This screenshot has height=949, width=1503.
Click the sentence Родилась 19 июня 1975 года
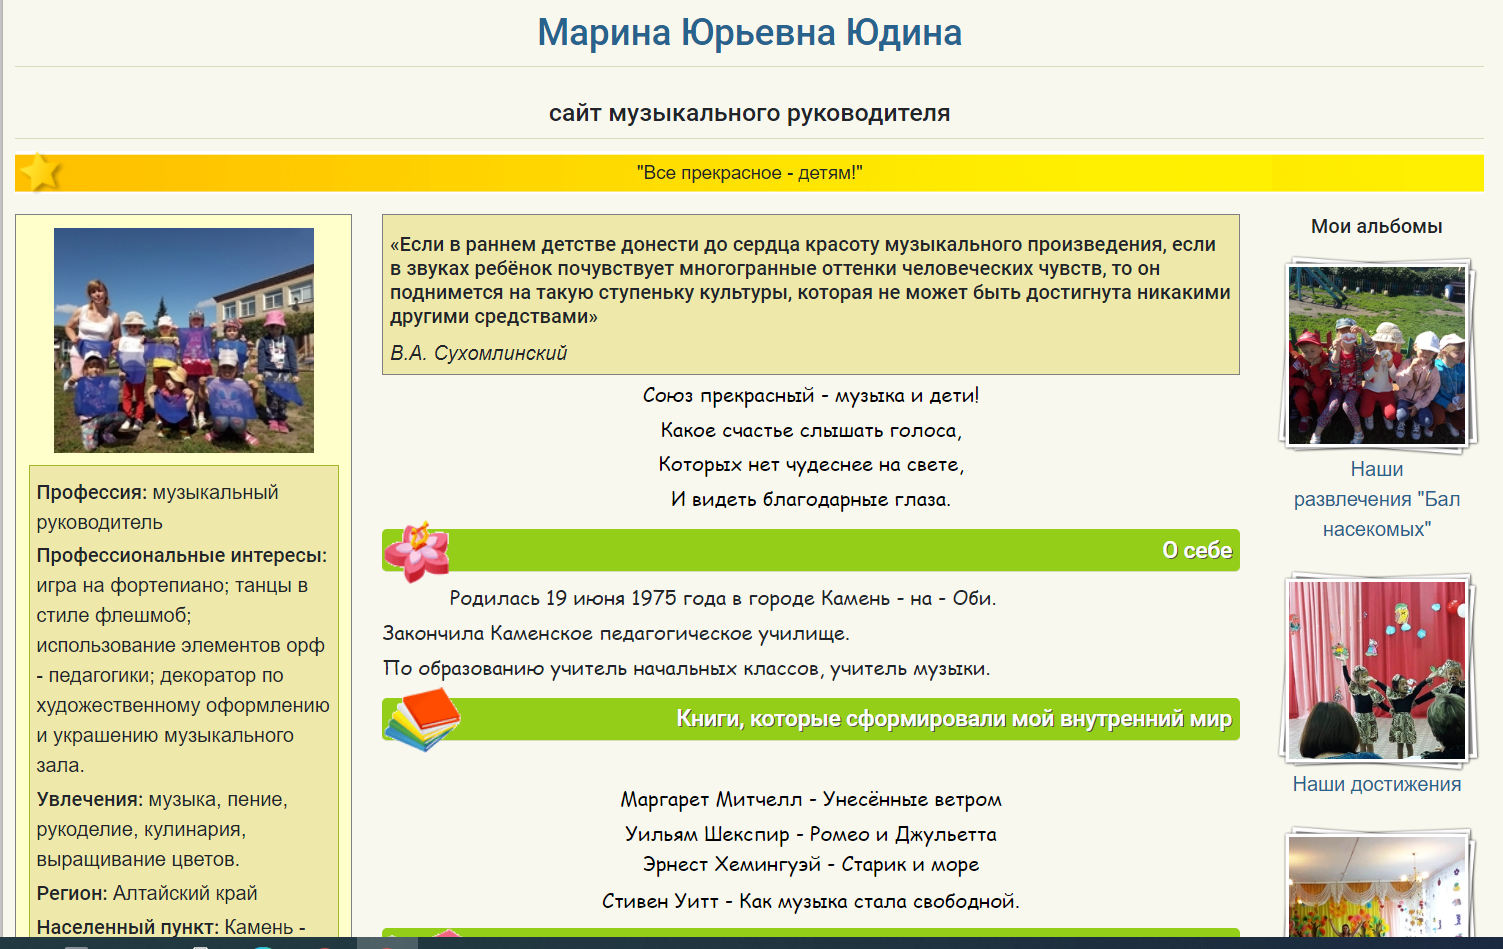point(723,598)
